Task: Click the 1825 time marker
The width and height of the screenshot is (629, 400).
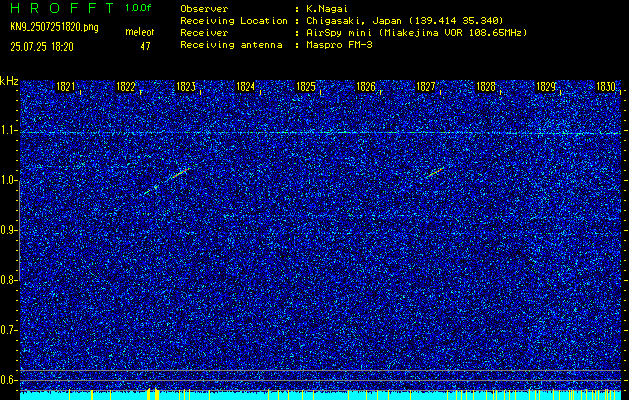Action: coord(306,87)
